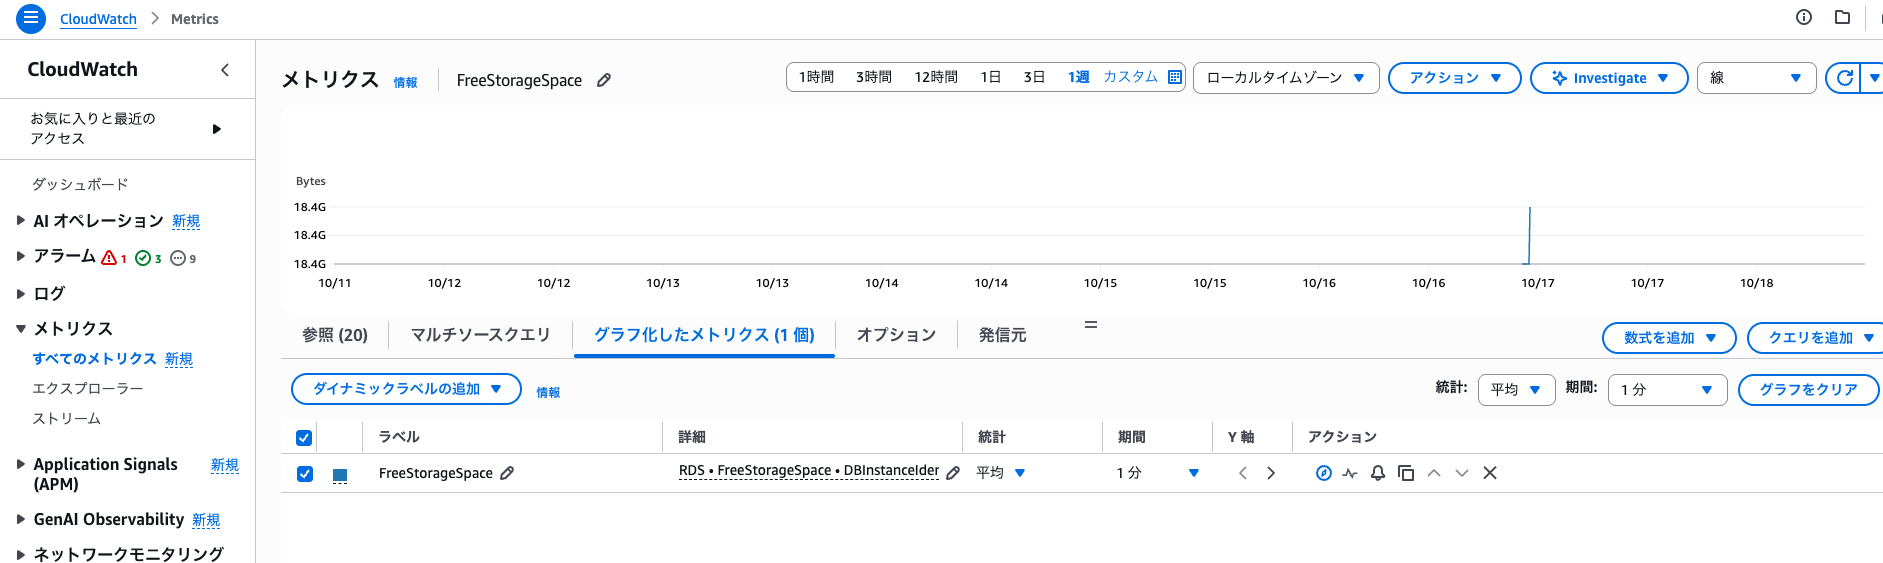Select the Multi-source query tab
1883x563 pixels.
pos(480,335)
